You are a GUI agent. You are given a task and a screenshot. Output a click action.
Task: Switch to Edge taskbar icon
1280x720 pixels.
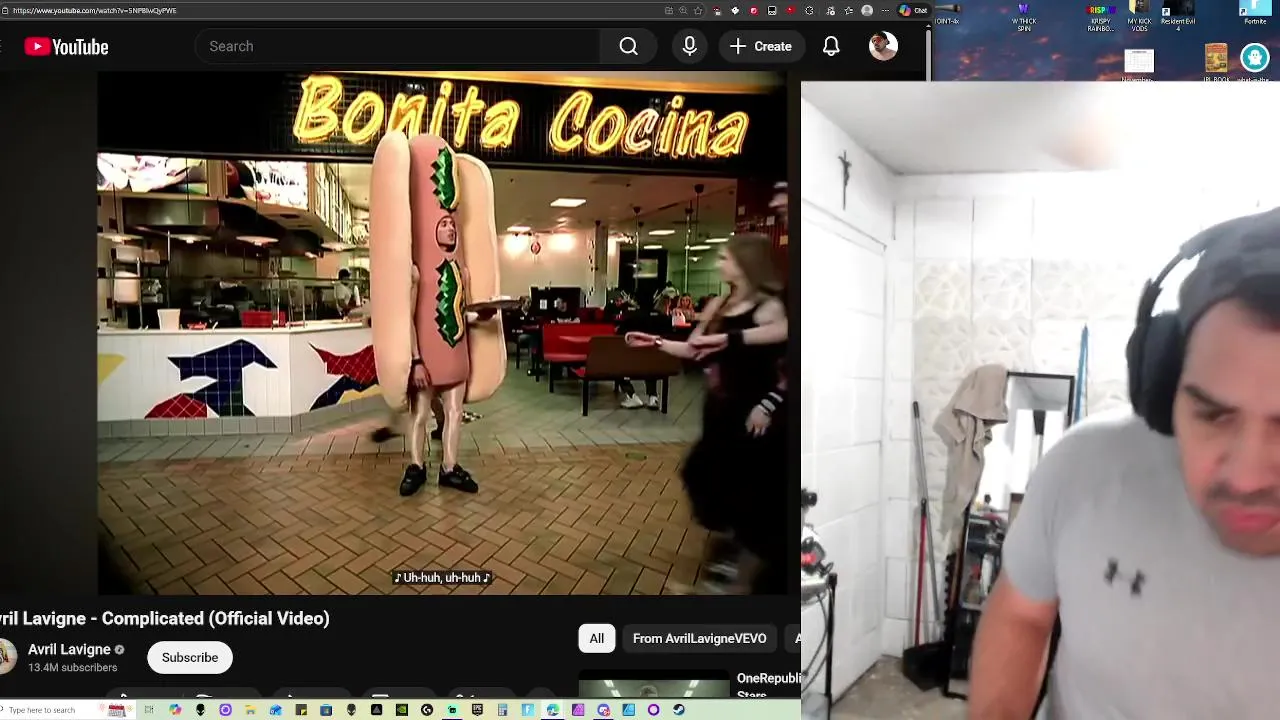[x=552, y=710]
